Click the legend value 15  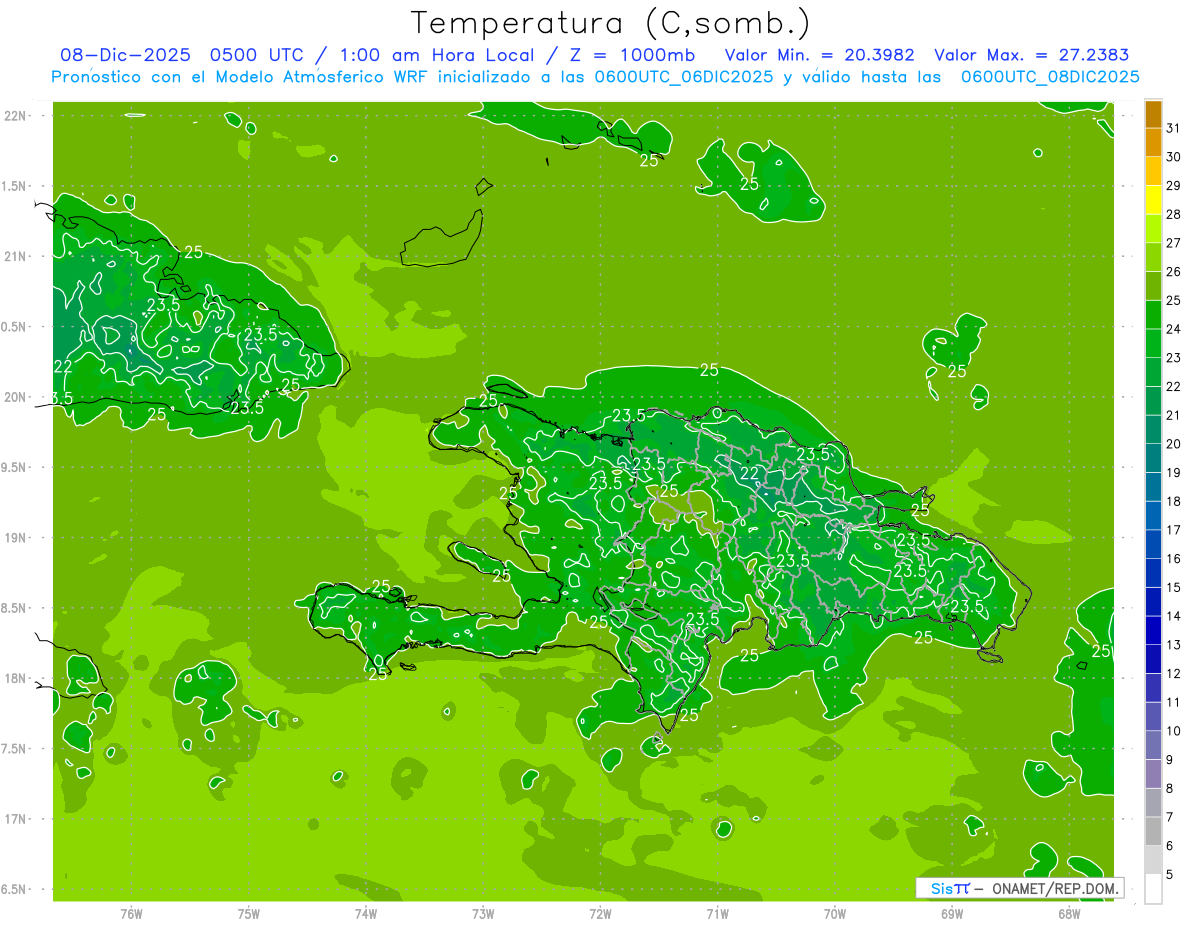click(1174, 587)
